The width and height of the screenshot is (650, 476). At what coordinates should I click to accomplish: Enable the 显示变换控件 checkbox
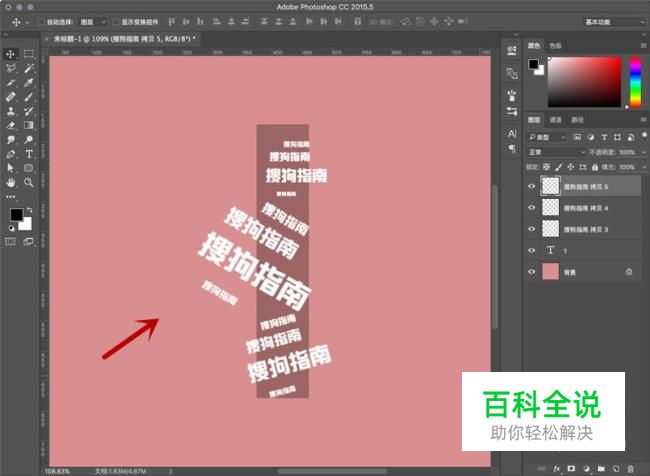pyautogui.click(x=116, y=22)
